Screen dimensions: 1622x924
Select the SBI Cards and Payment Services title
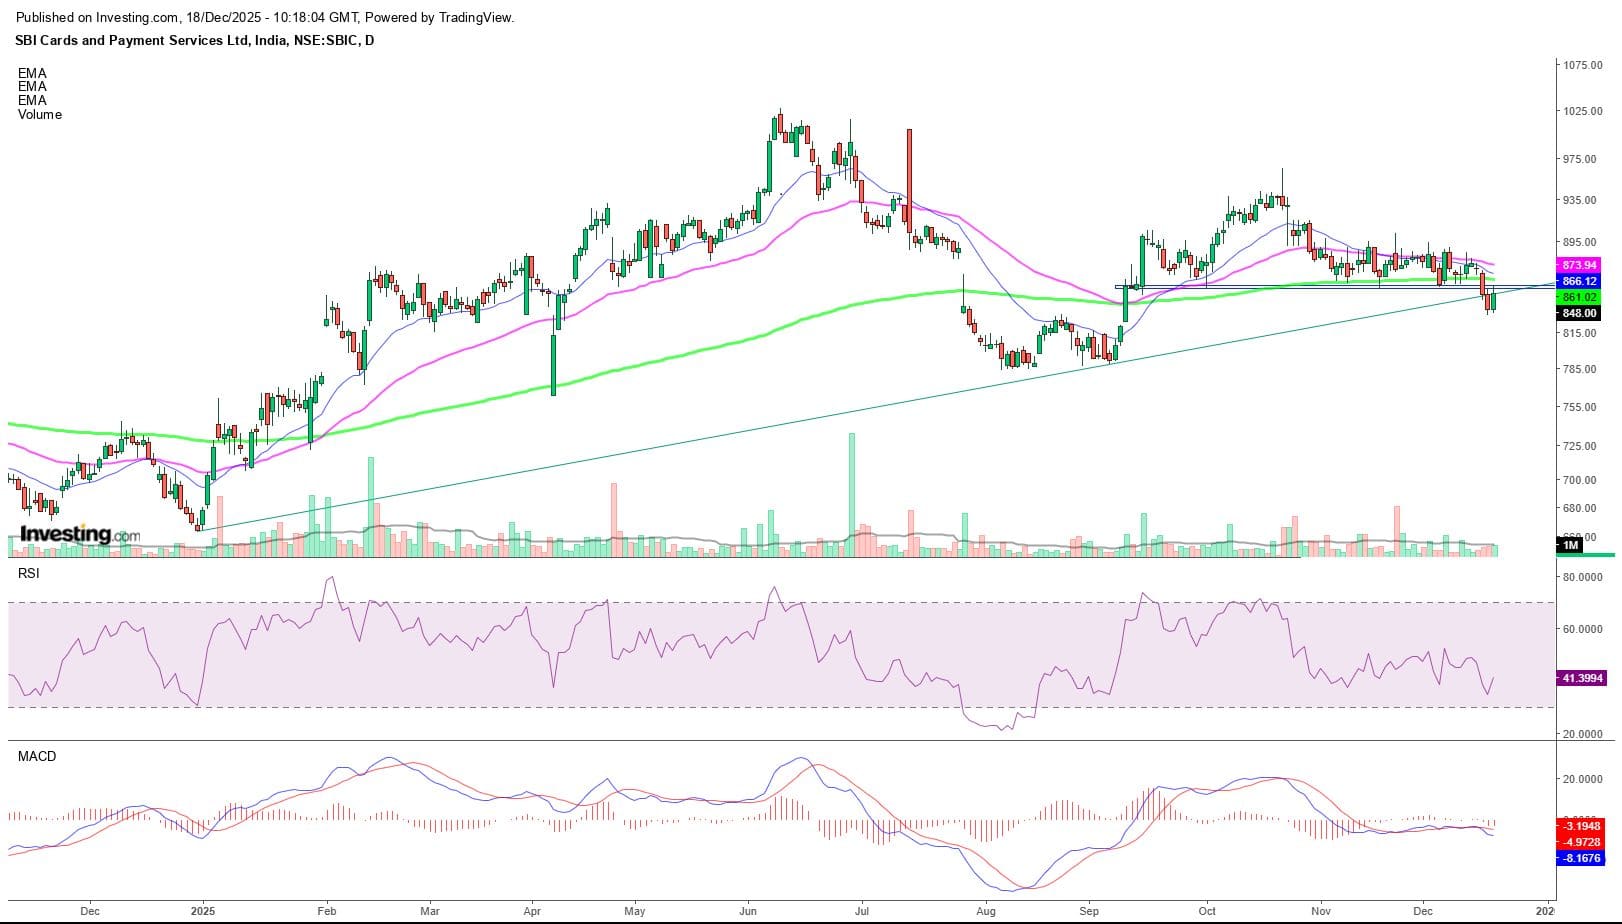pyautogui.click(x=195, y=41)
